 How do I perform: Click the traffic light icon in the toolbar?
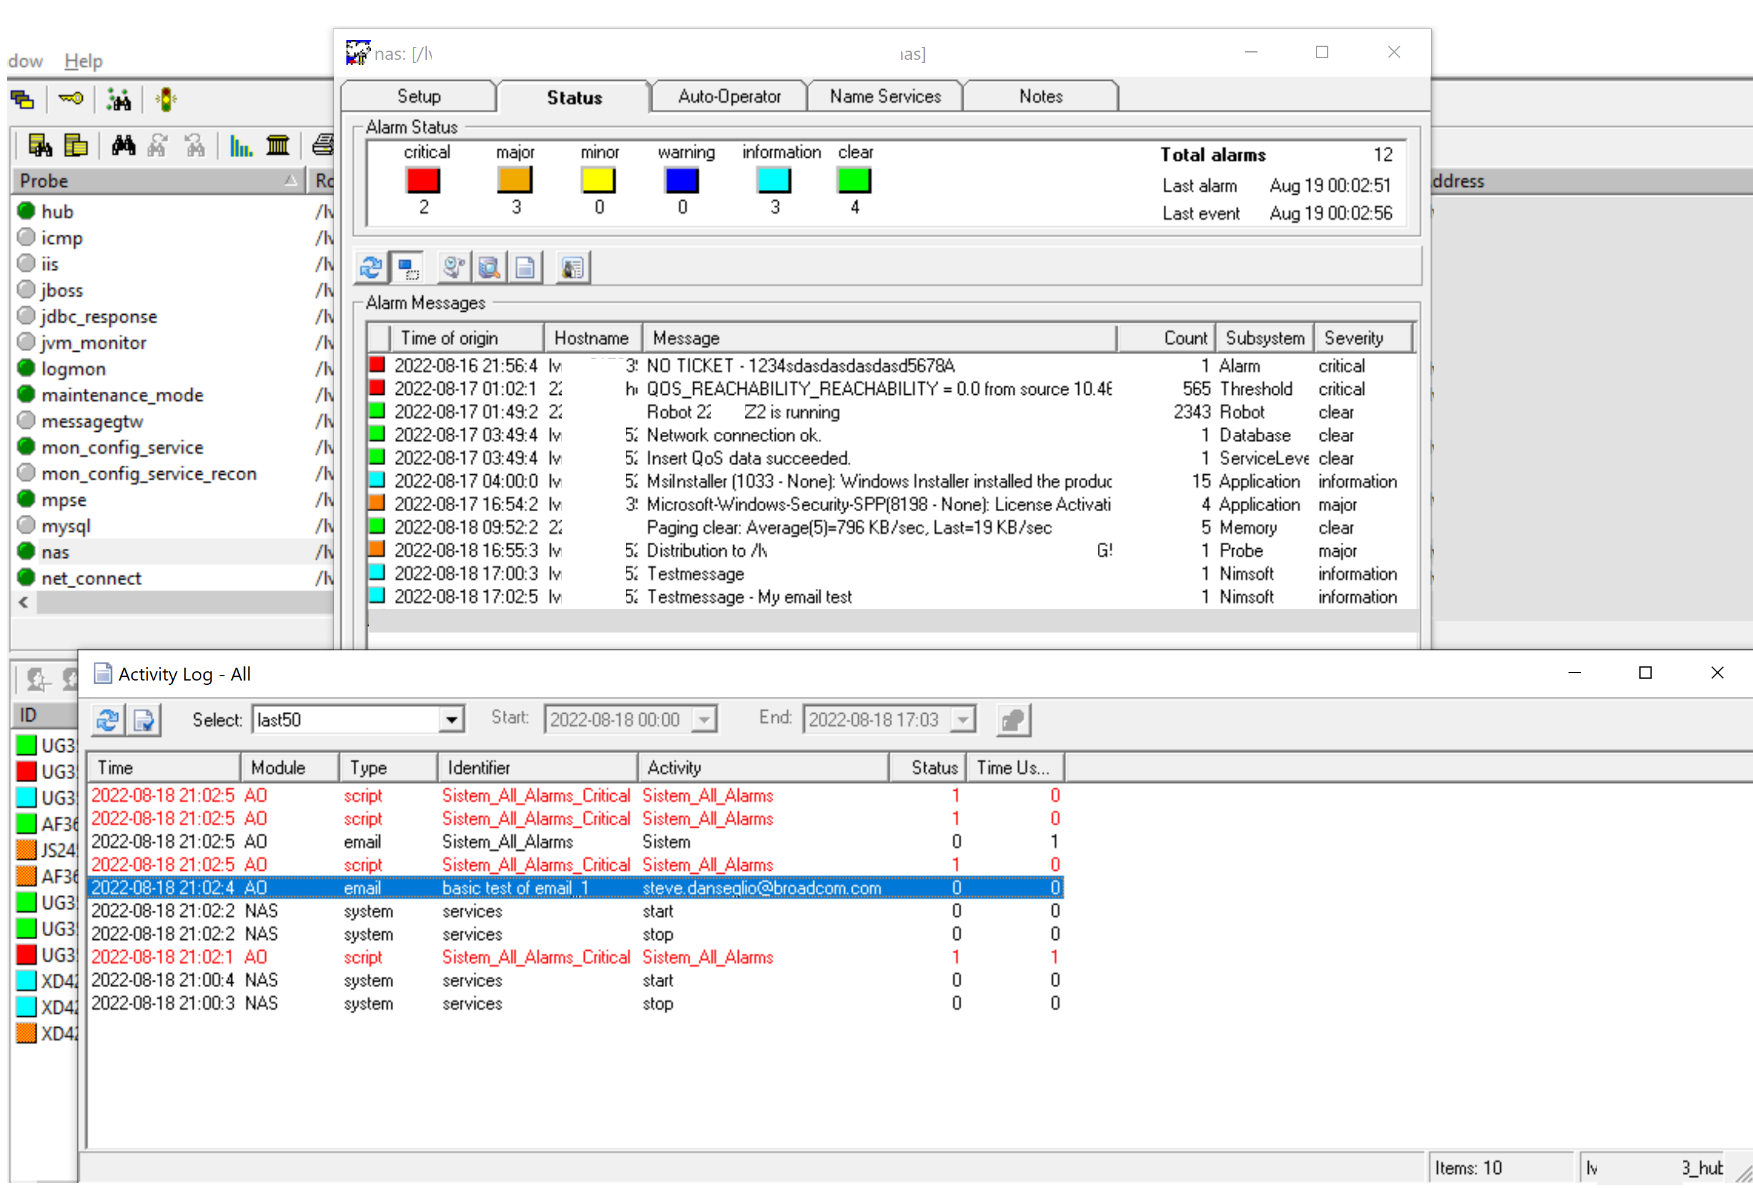point(166,99)
